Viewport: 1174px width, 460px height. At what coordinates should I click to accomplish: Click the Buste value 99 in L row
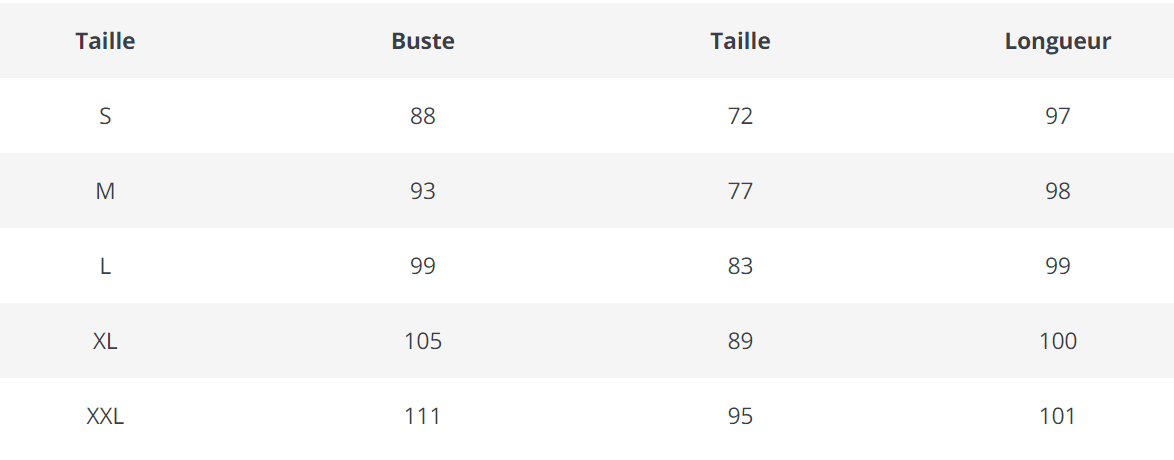click(x=422, y=266)
